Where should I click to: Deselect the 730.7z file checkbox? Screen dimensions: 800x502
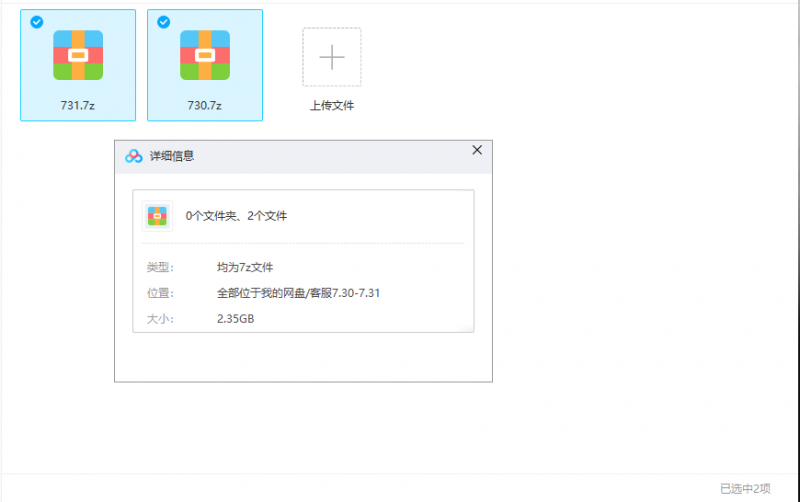coord(163,22)
